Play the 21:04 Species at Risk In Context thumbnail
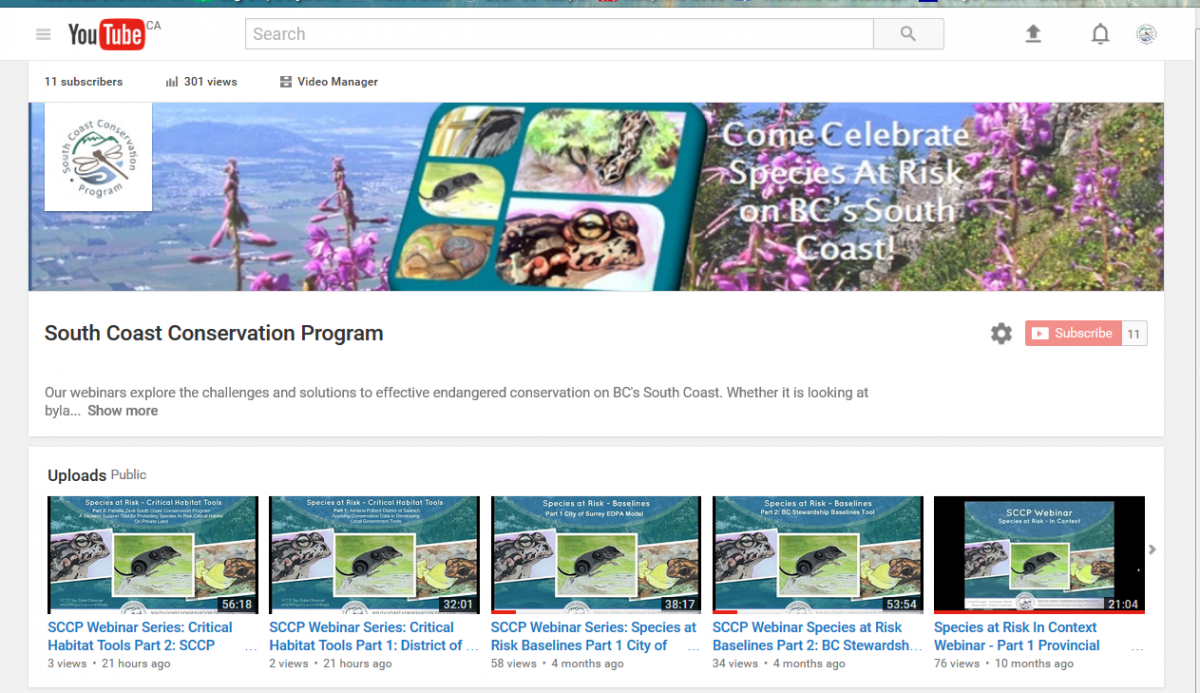The image size is (1200, 693). tap(1039, 555)
